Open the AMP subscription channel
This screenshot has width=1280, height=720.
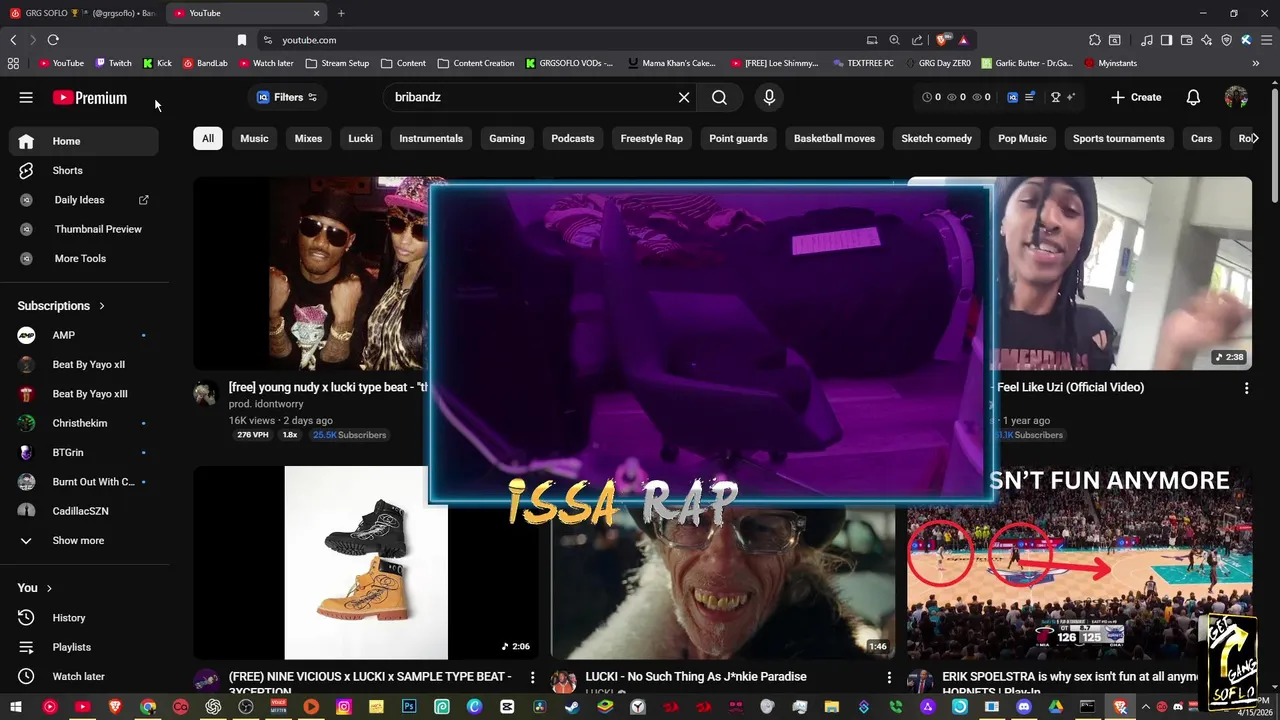click(x=84, y=335)
